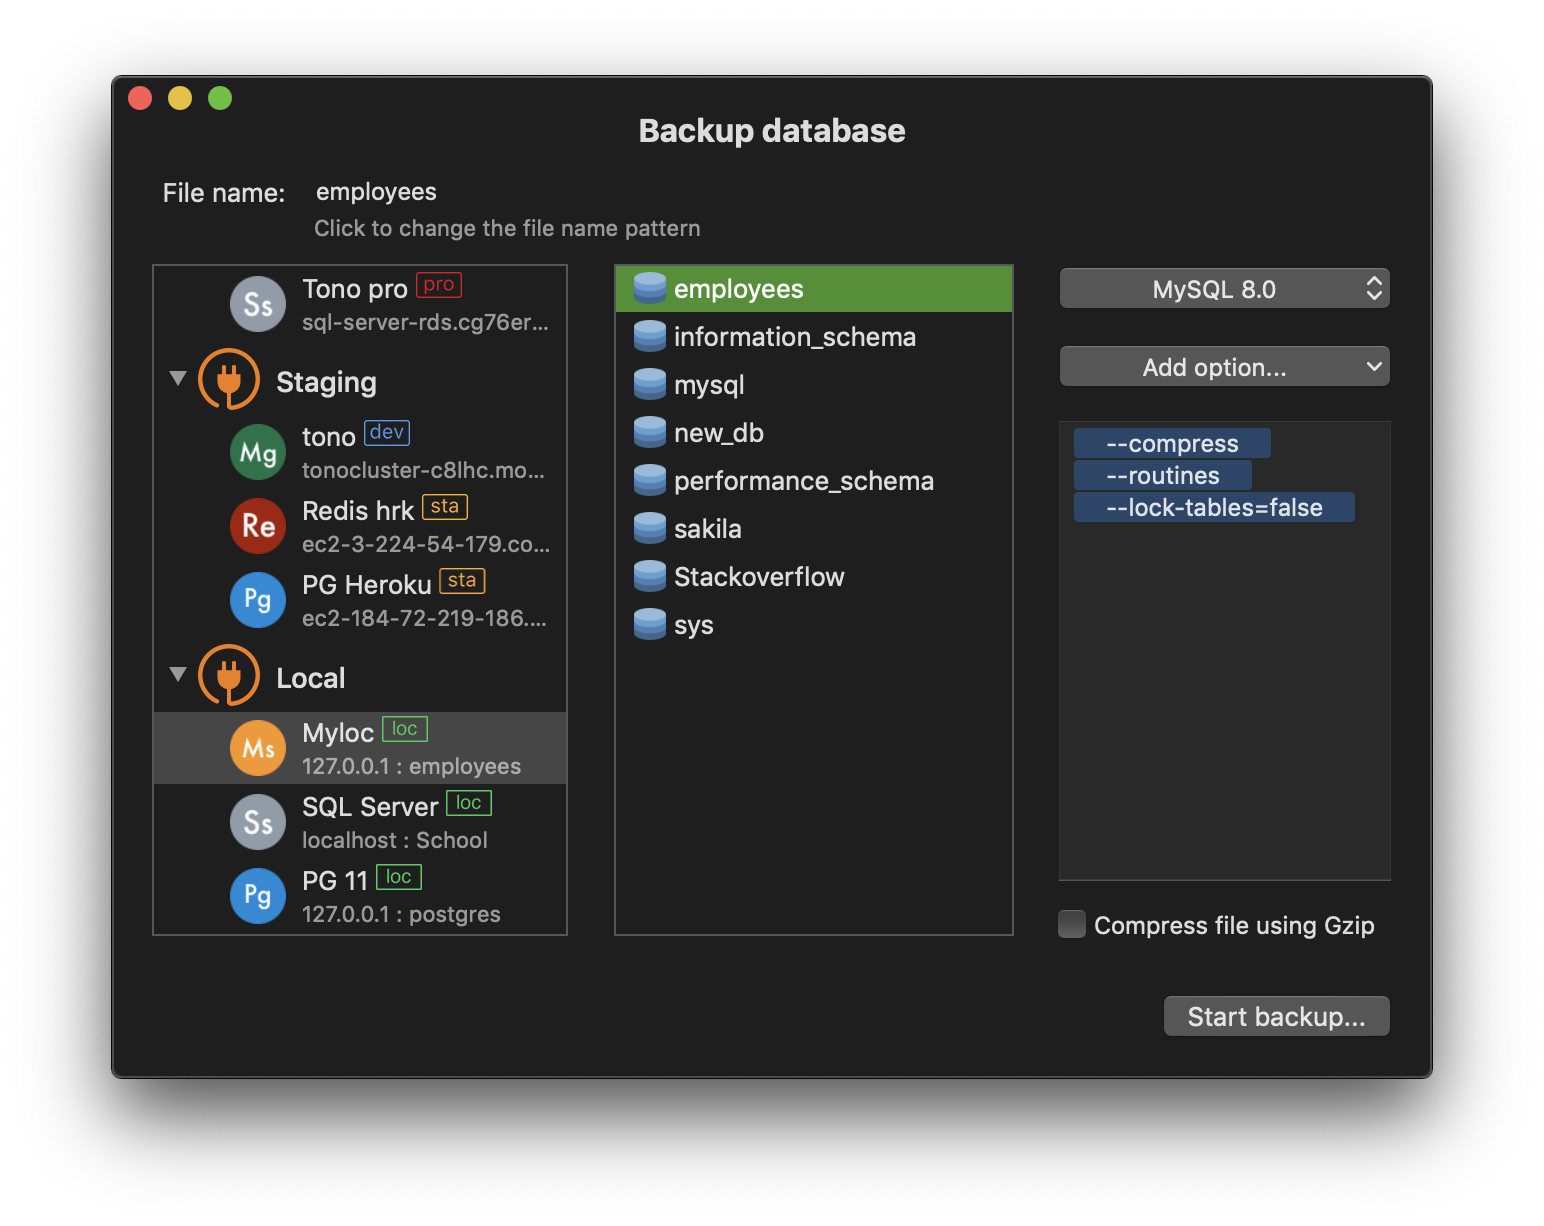Click the employees file name pattern
Screen dimensions: 1544x1226
point(376,192)
